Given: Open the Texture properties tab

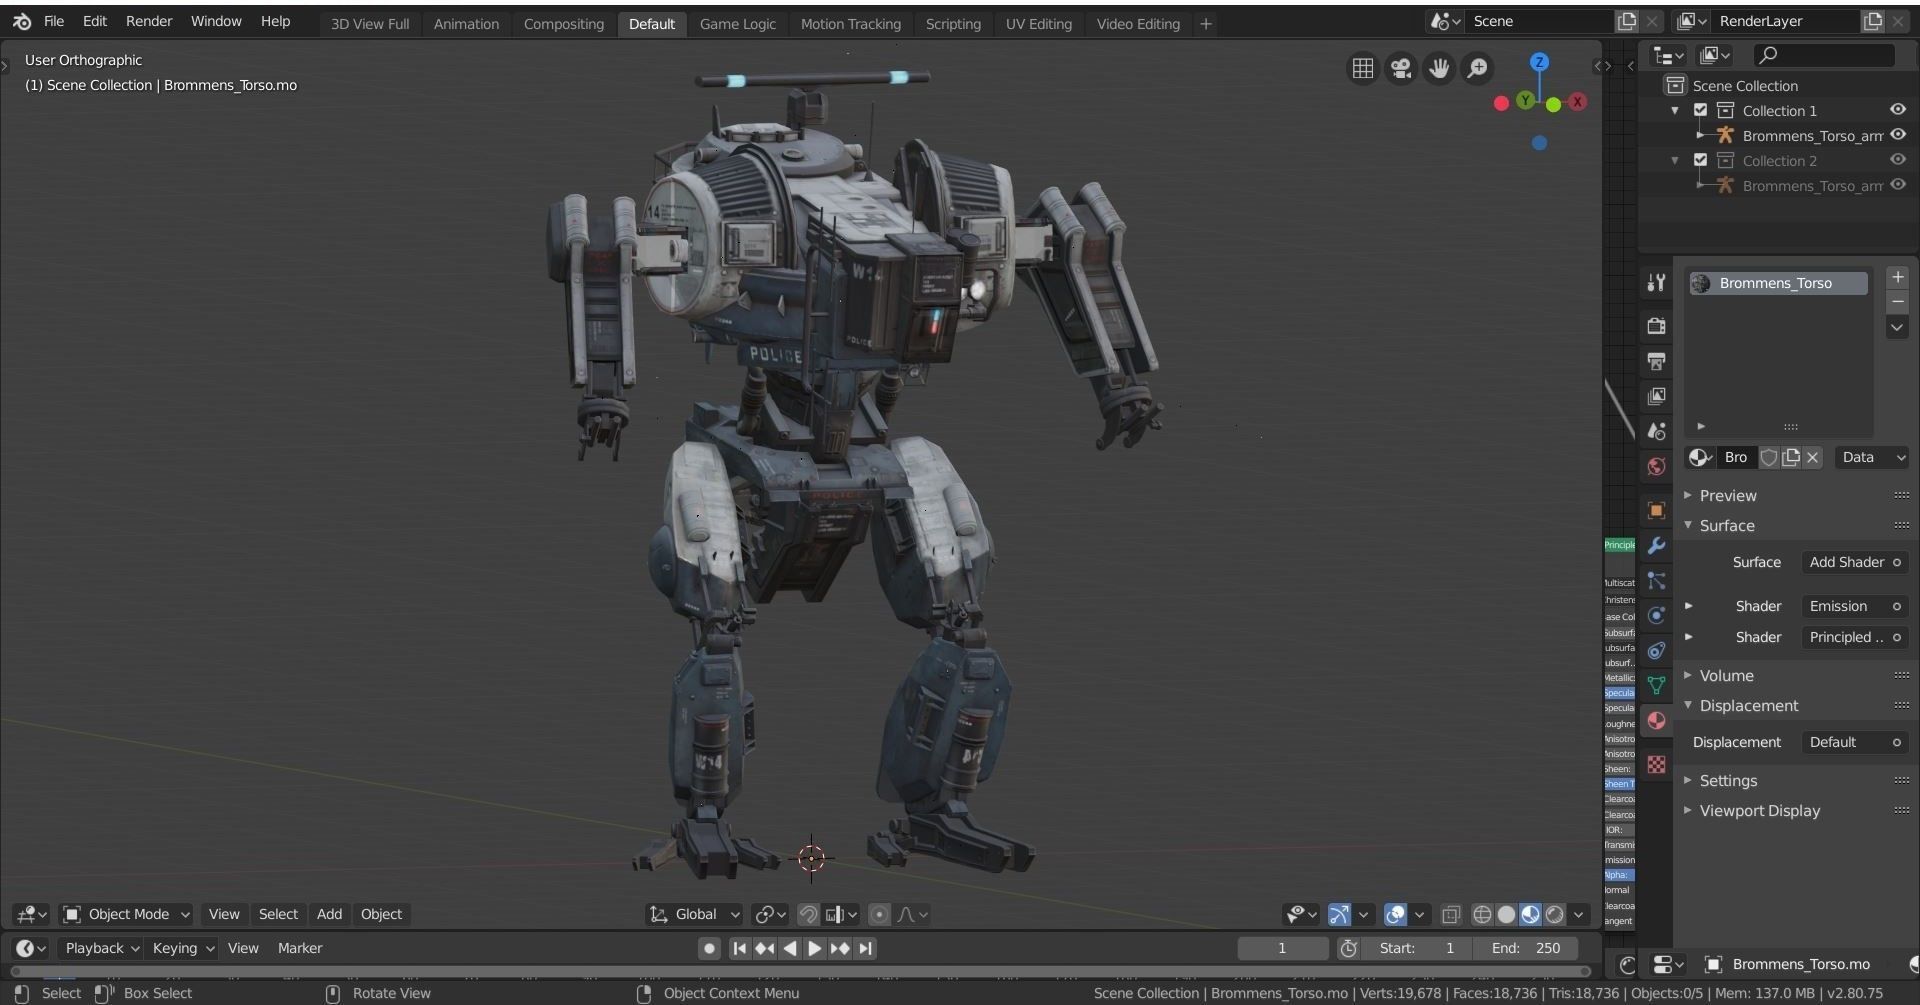Looking at the screenshot, I should click(1656, 764).
